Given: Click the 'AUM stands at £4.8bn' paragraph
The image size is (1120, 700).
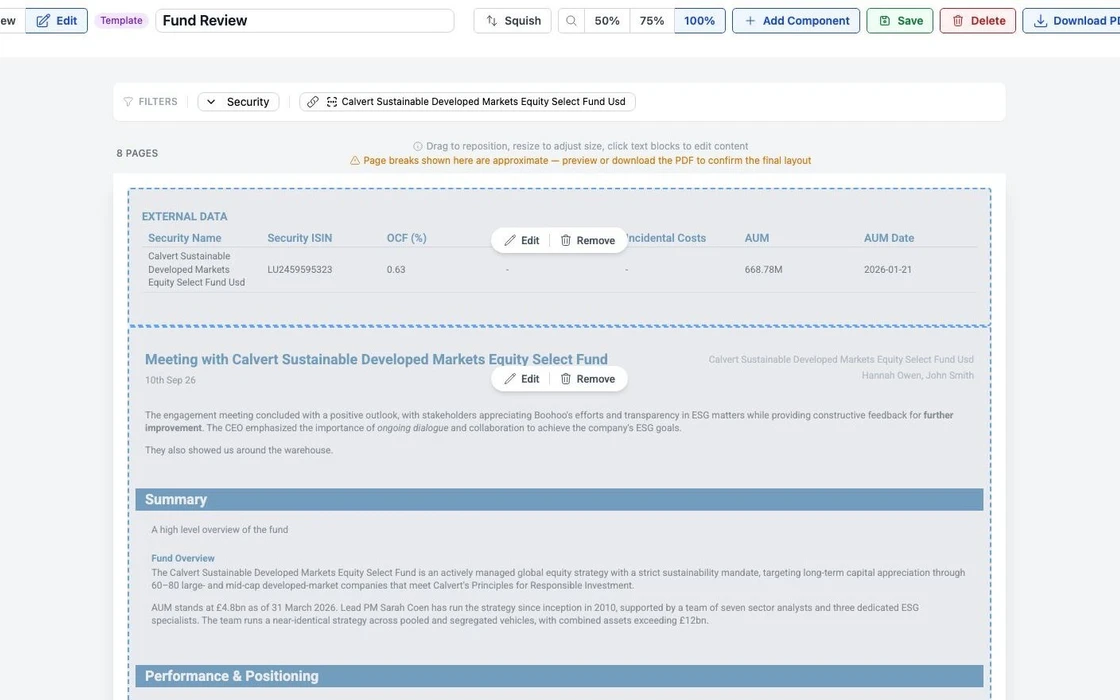Looking at the screenshot, I should 535,614.
